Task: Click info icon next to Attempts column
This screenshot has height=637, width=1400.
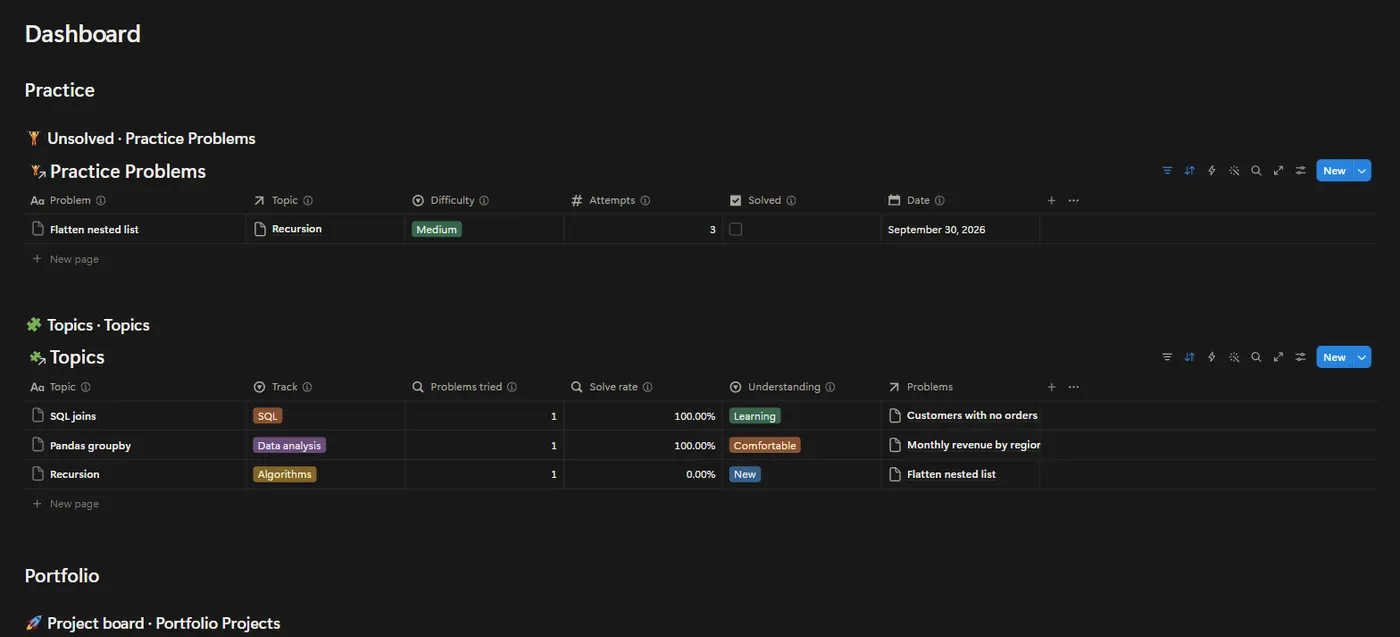Action: (645, 201)
